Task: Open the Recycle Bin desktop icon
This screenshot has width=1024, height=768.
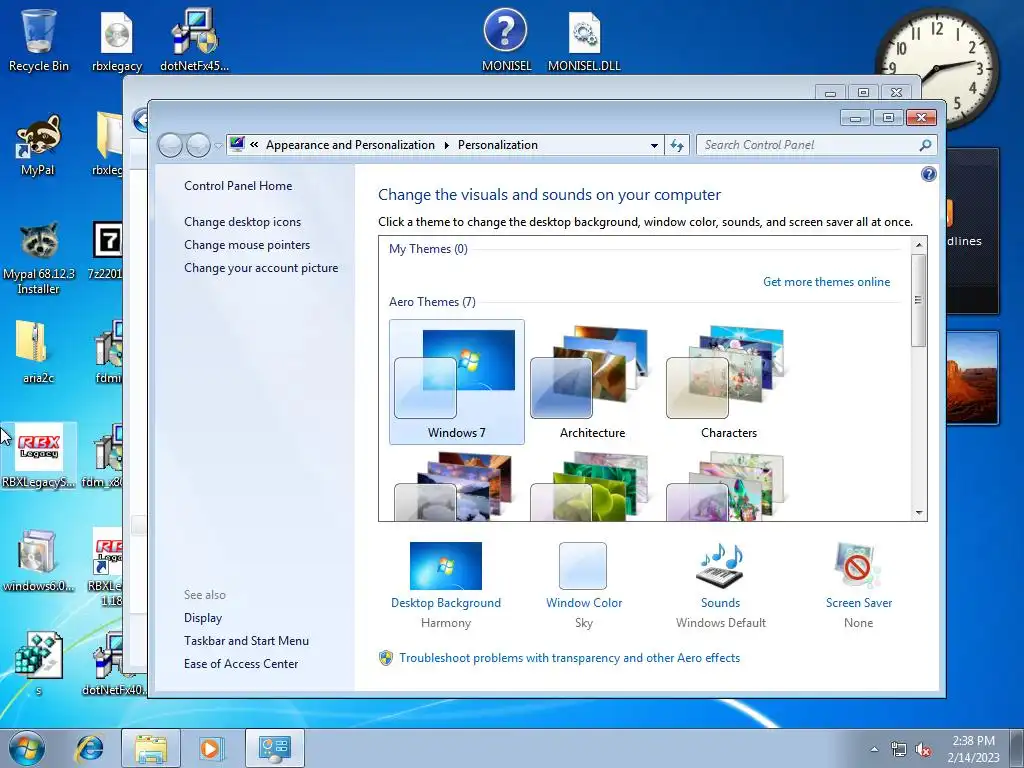Action: 39,39
